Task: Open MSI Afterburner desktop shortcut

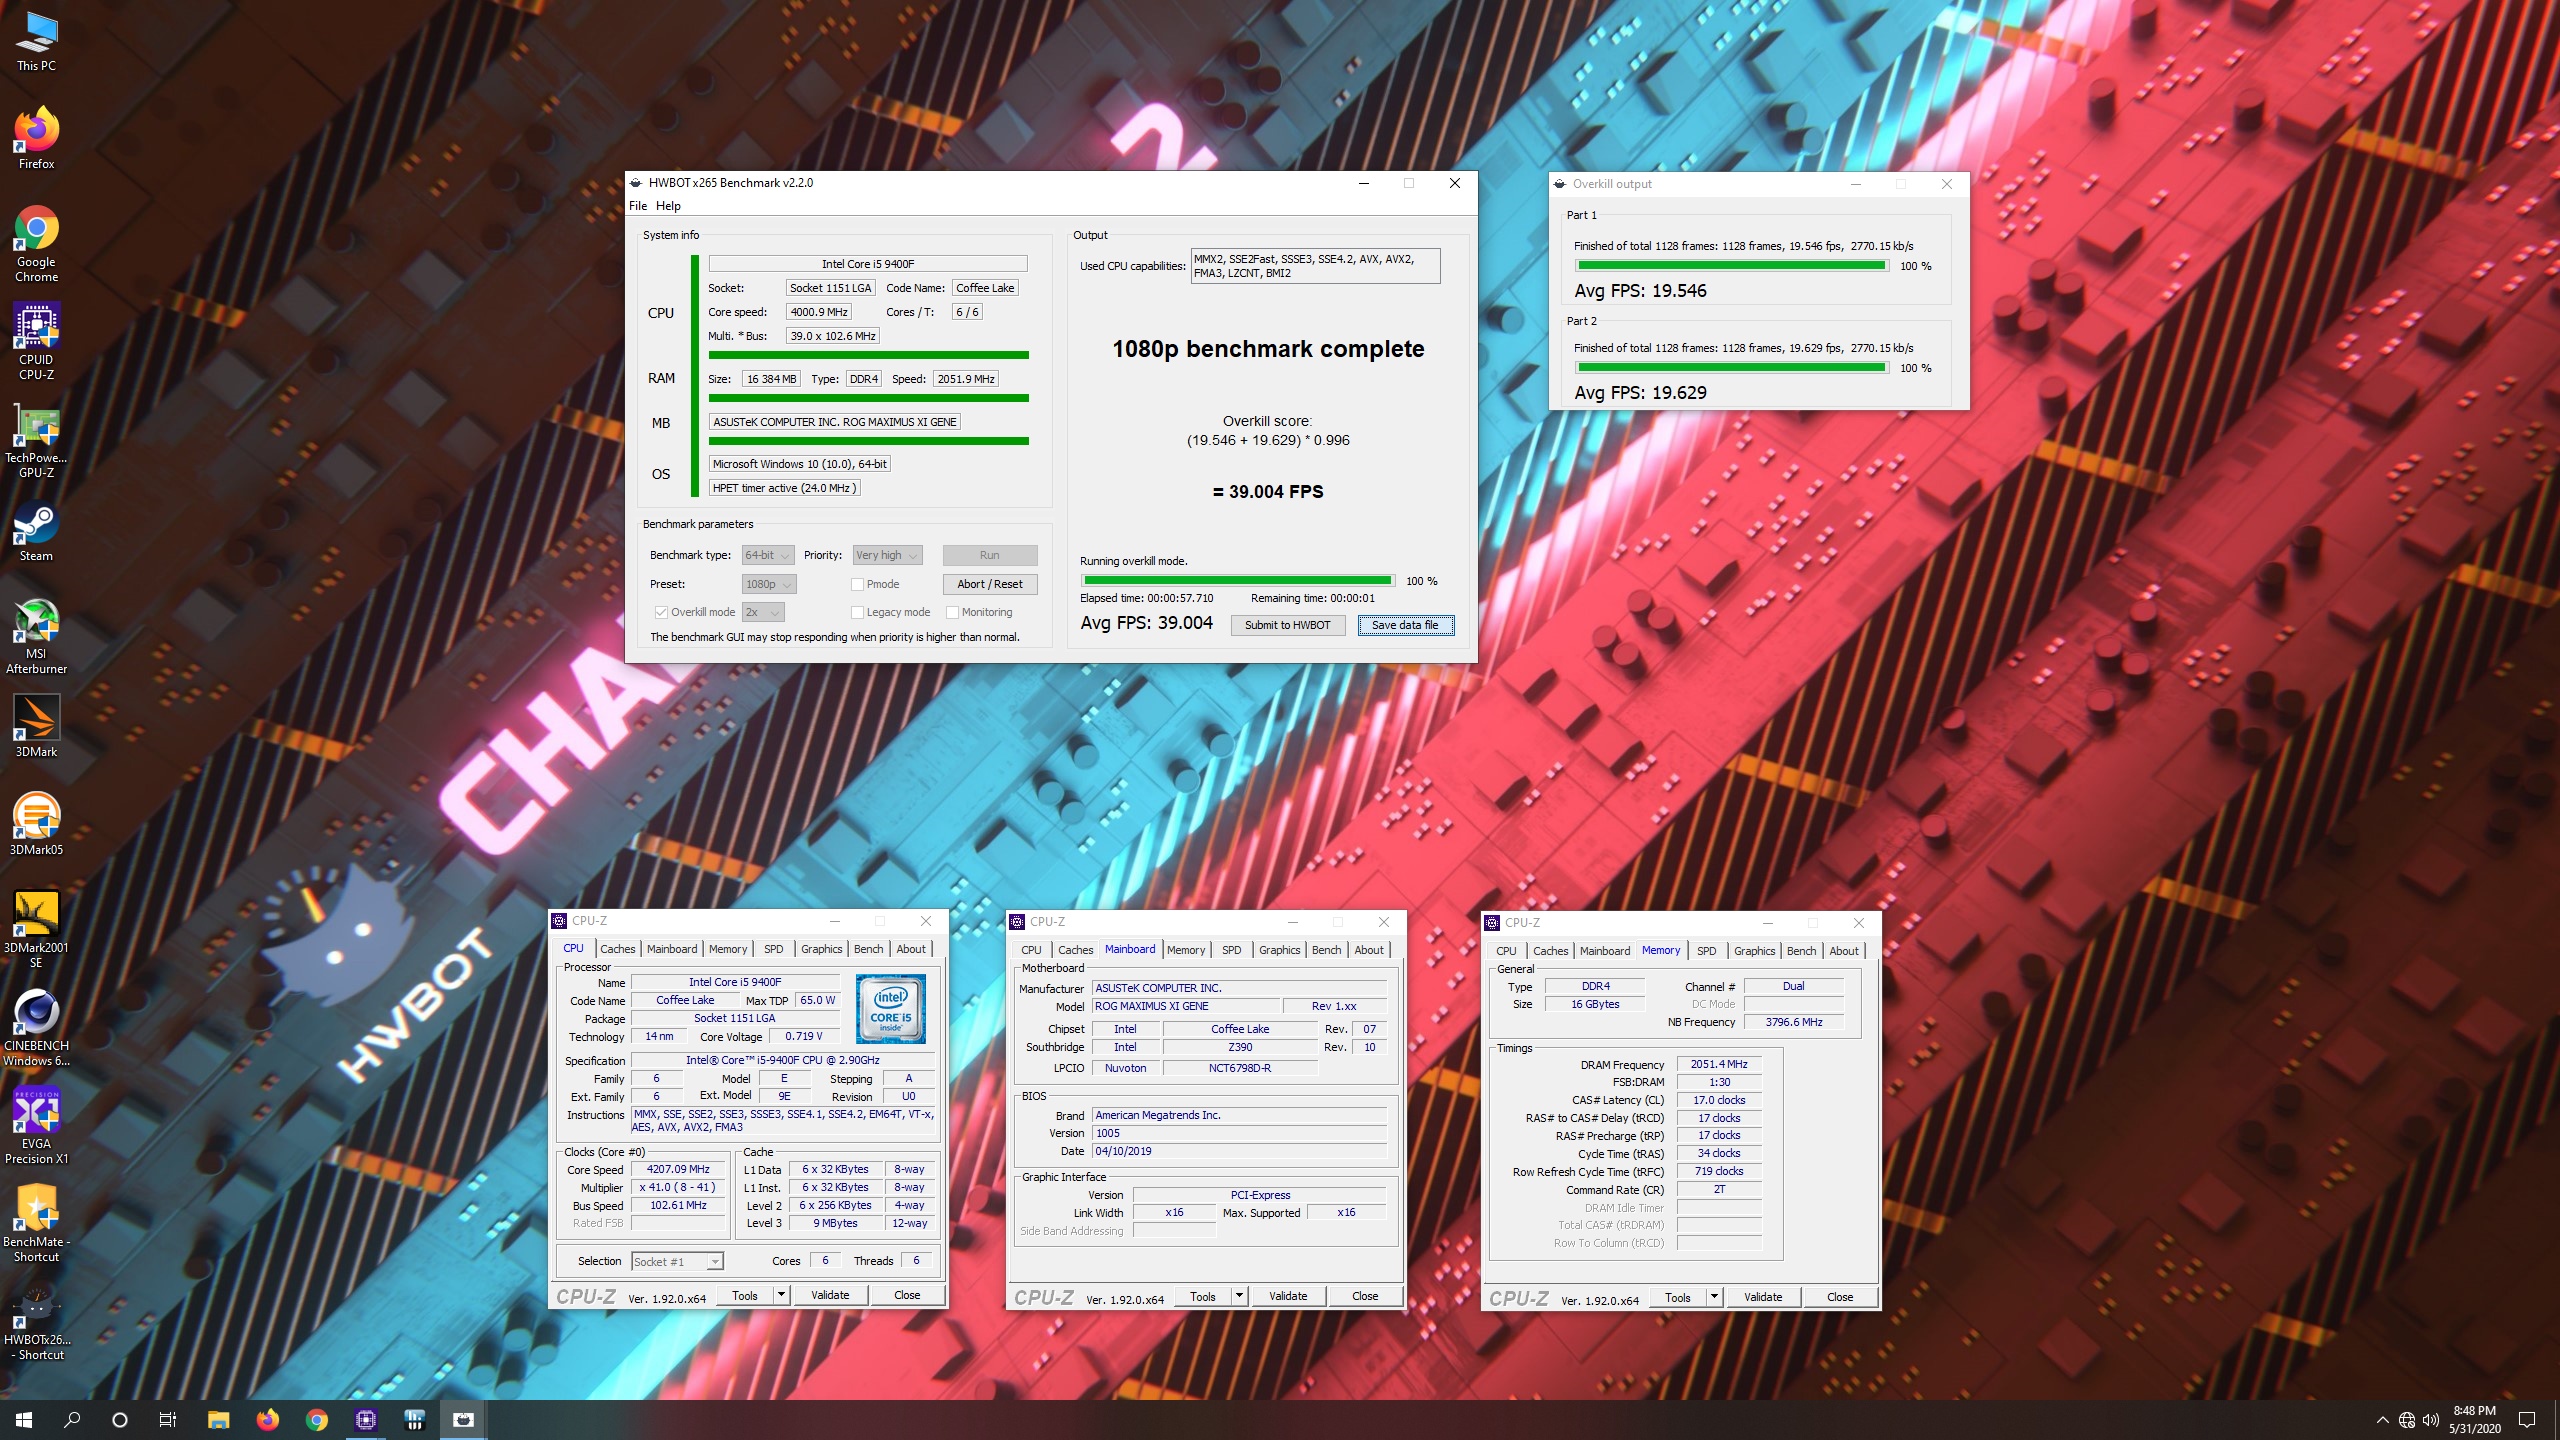Action: [36, 636]
